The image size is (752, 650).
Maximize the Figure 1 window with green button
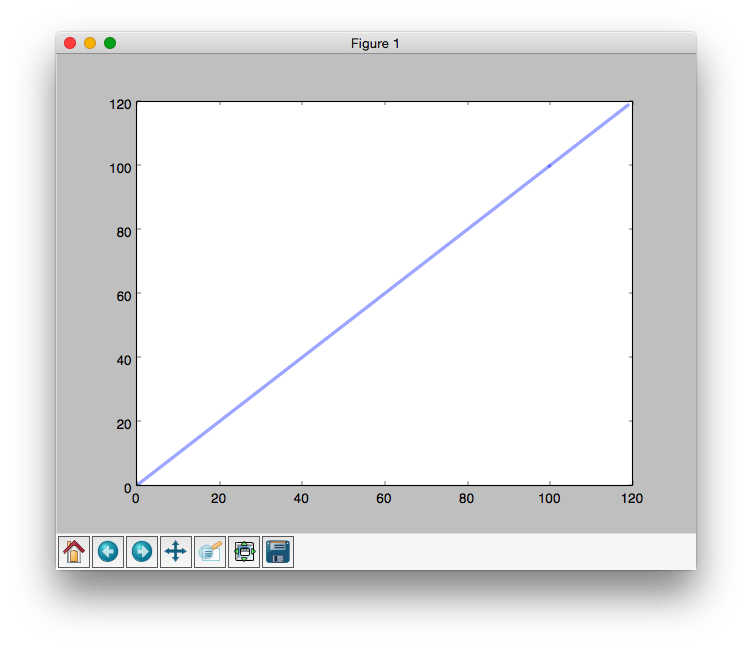(110, 43)
